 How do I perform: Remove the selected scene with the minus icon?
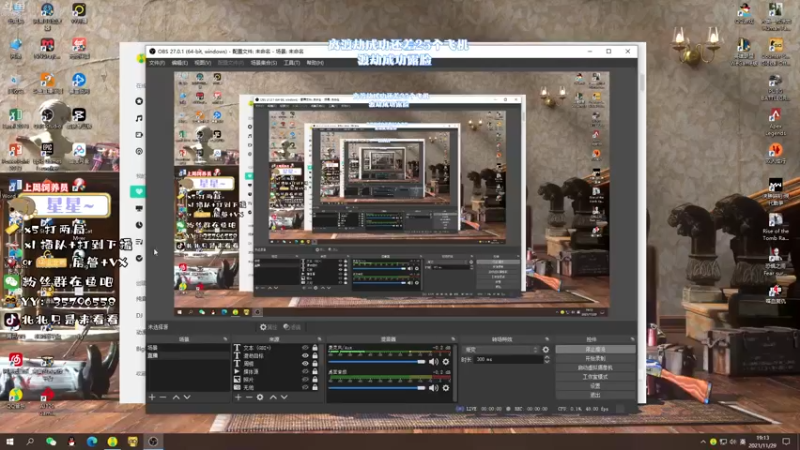[x=163, y=397]
